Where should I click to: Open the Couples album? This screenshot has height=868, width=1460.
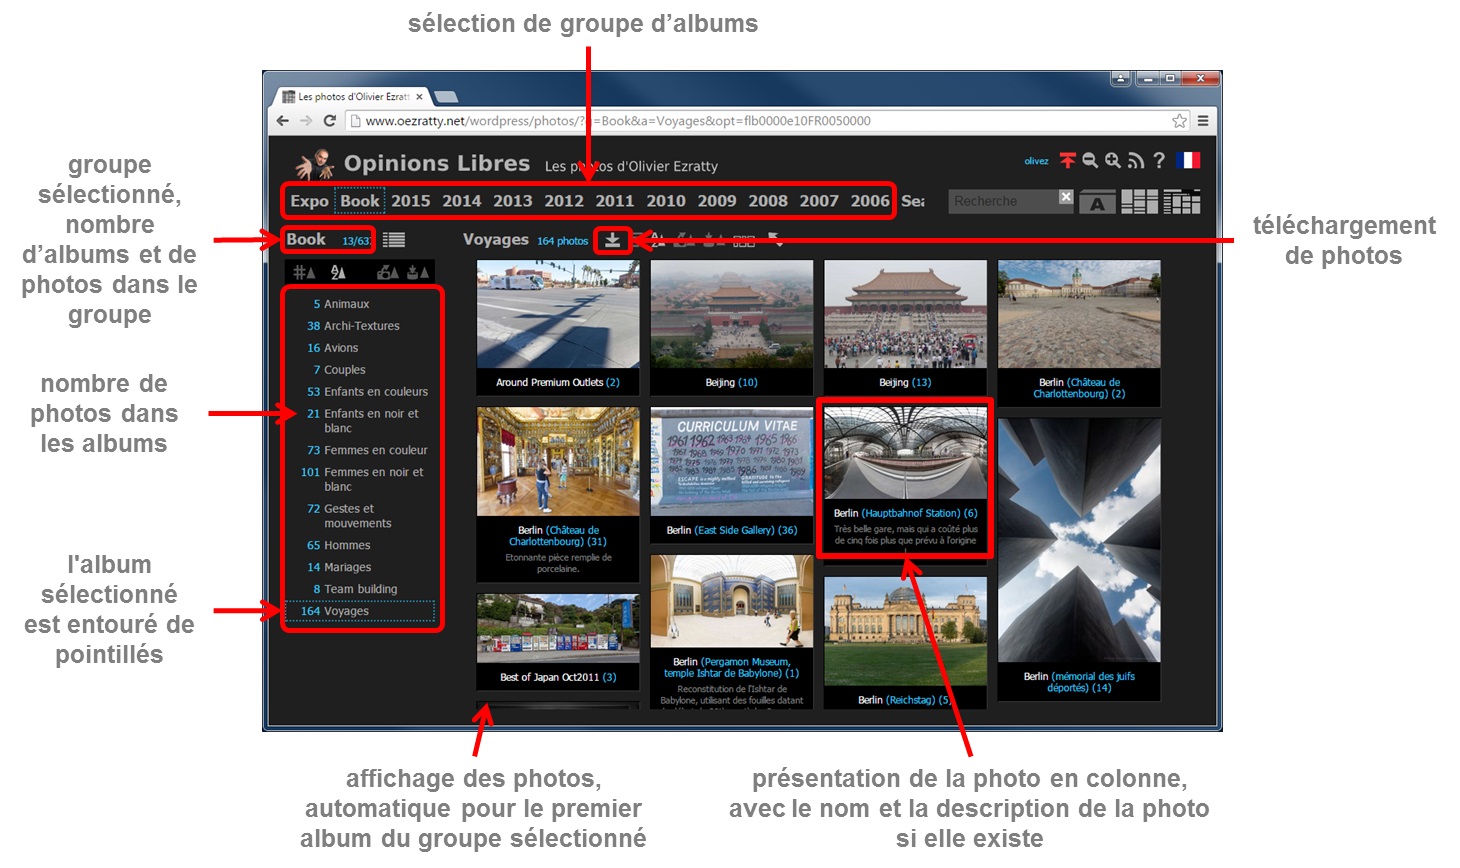(345, 370)
